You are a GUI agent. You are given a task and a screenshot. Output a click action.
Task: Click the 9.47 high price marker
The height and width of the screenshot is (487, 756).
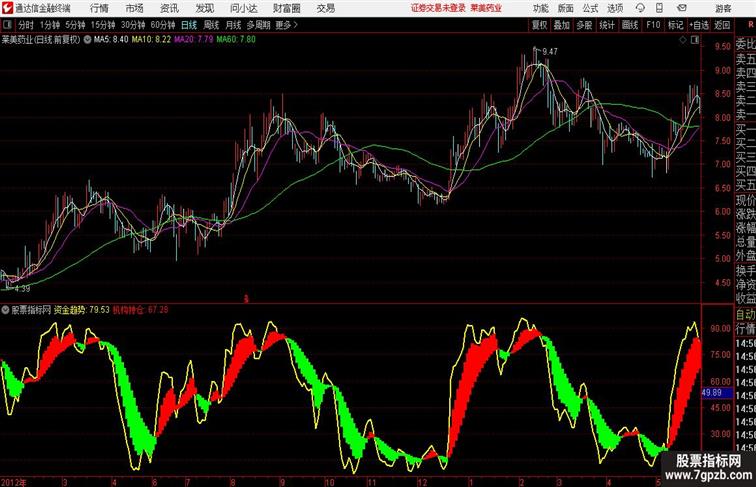pos(550,51)
